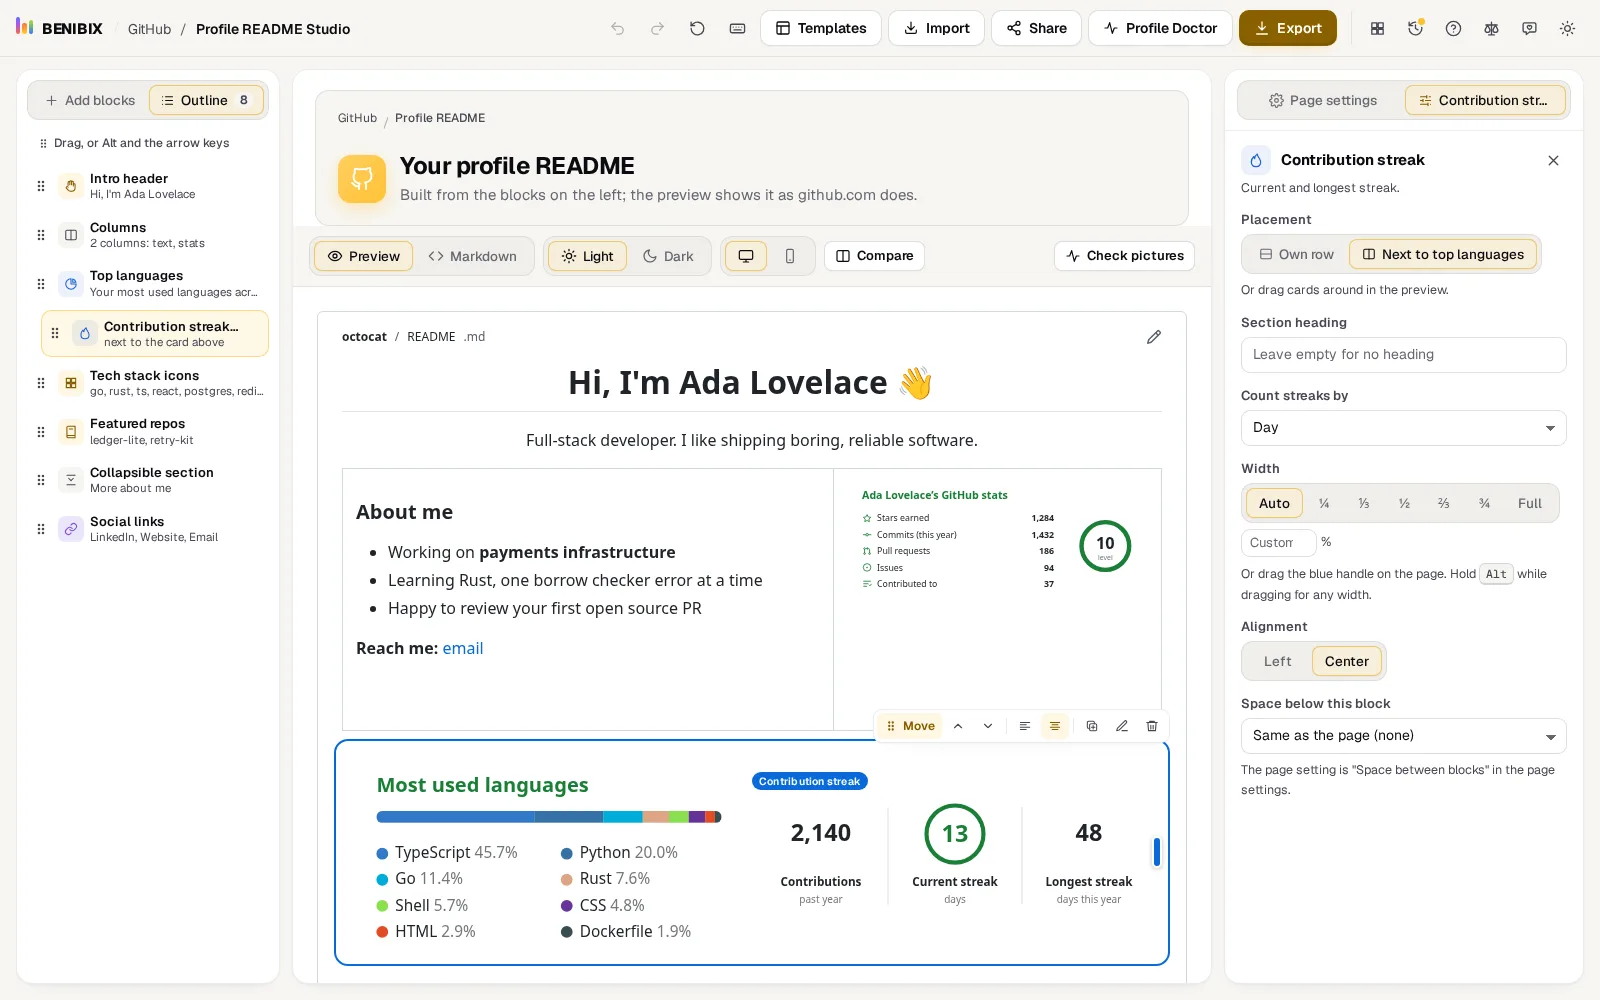The image size is (1600, 1000).
Task: Choose the Full width option
Action: tap(1530, 503)
